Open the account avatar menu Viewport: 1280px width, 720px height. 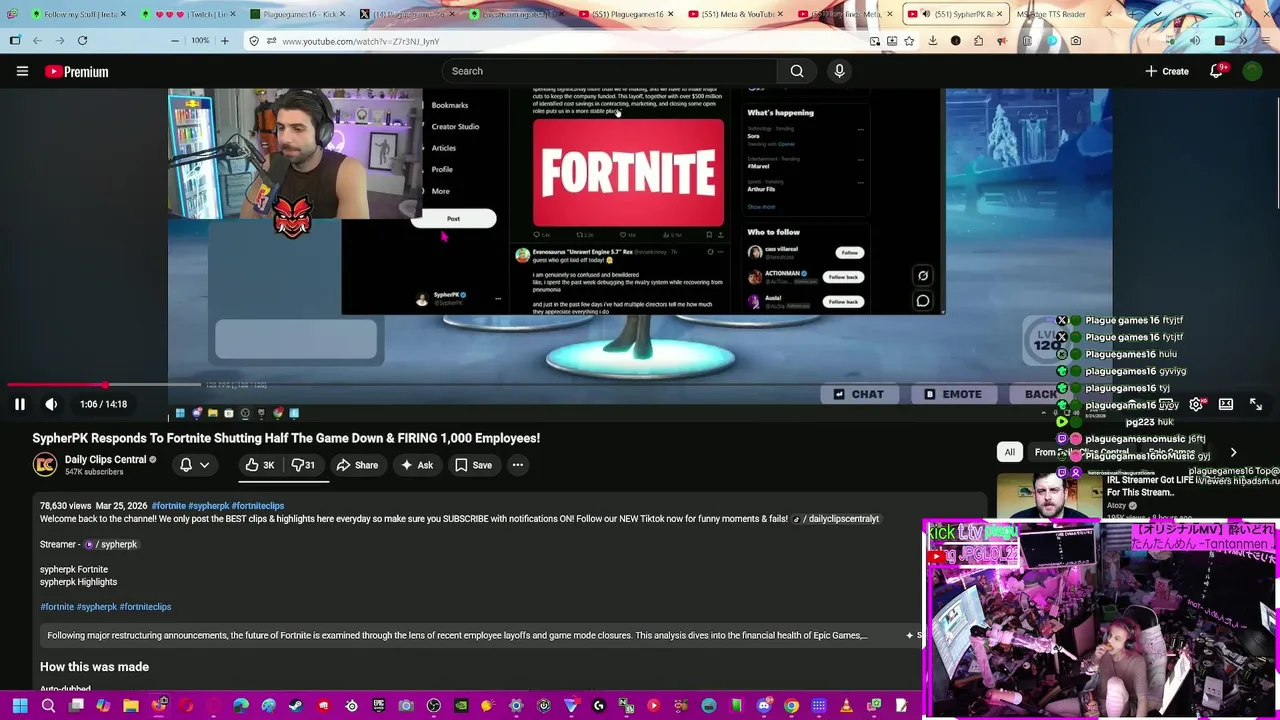[1252, 71]
